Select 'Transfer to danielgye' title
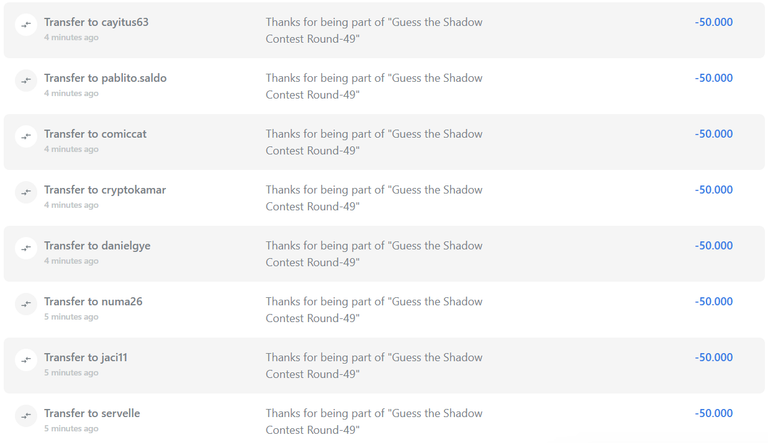Image resolution: width=768 pixels, height=443 pixels. [97, 246]
